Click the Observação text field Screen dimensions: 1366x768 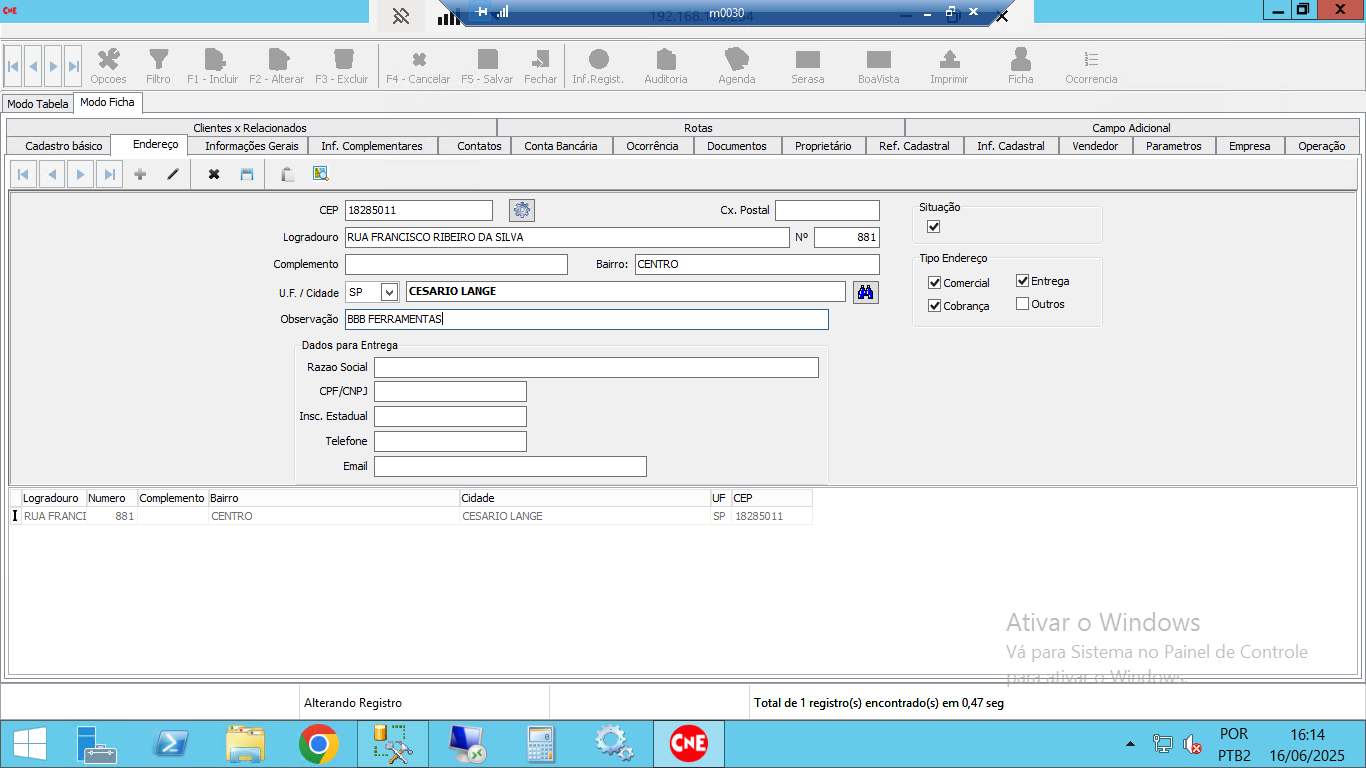586,319
